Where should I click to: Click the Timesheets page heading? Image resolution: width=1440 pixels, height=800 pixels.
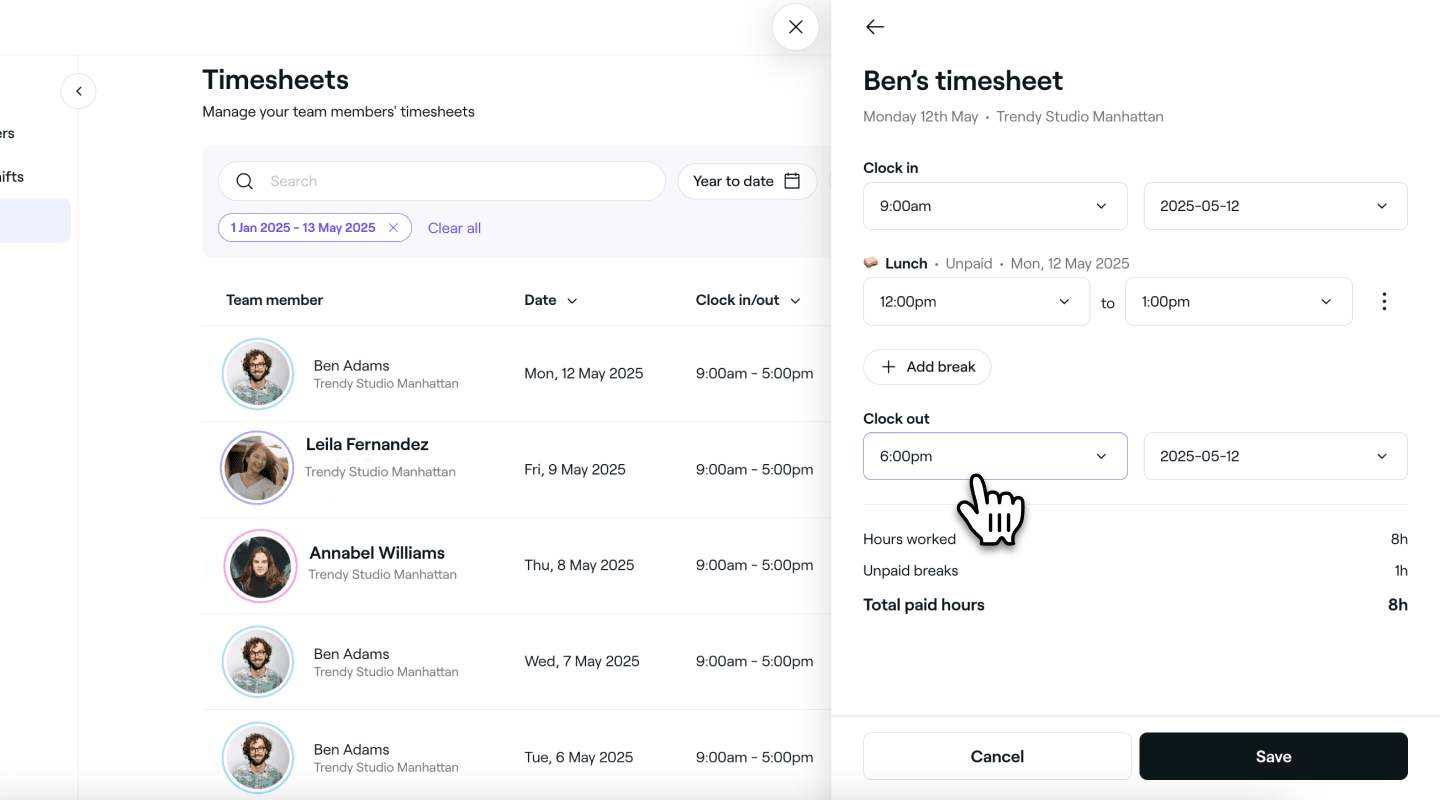coord(276,80)
